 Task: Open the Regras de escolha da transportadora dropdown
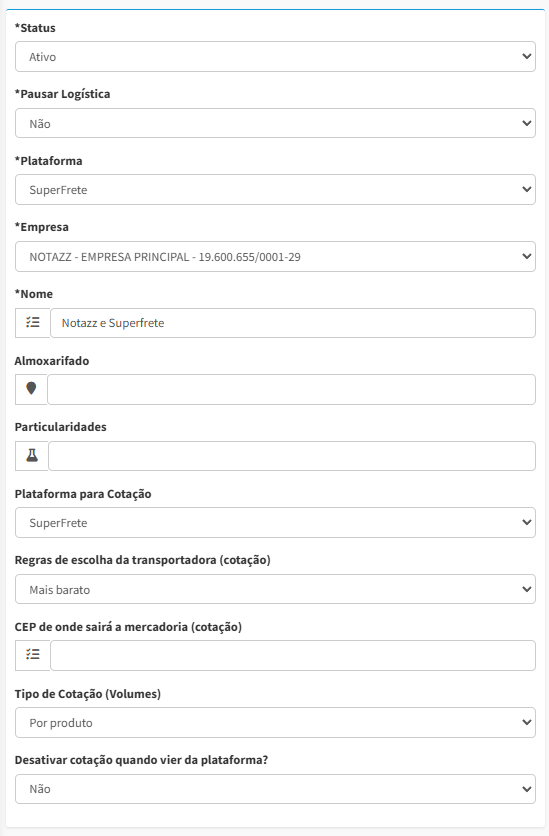(275, 589)
